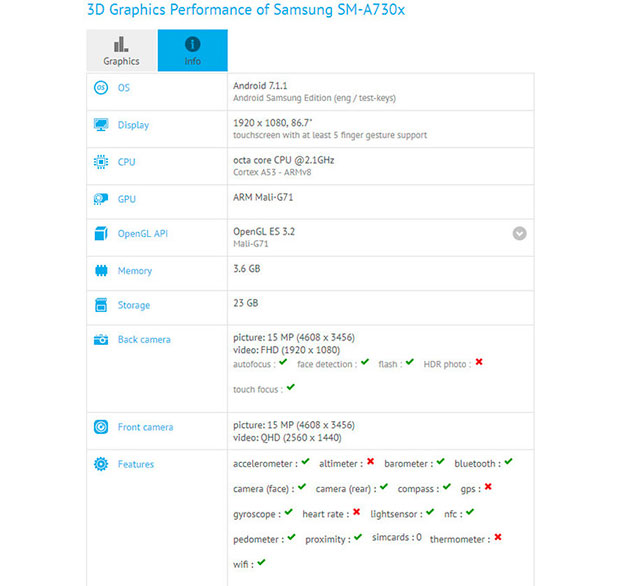The width and height of the screenshot is (620, 586).
Task: Click the heart rate red cross
Action: point(356,512)
